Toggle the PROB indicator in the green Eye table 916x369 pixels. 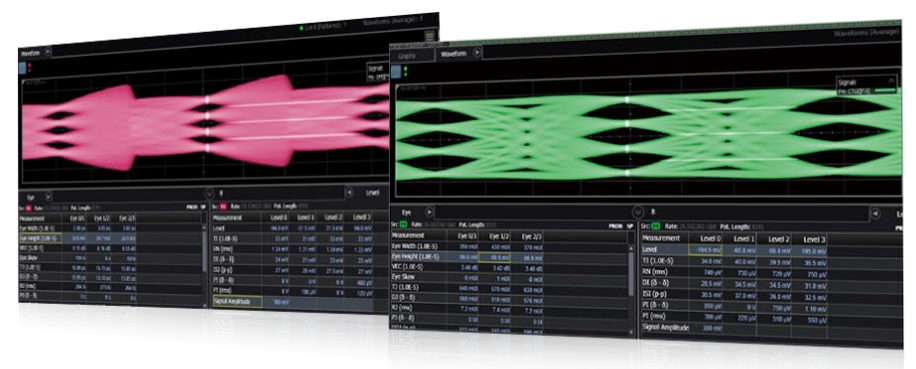615,225
